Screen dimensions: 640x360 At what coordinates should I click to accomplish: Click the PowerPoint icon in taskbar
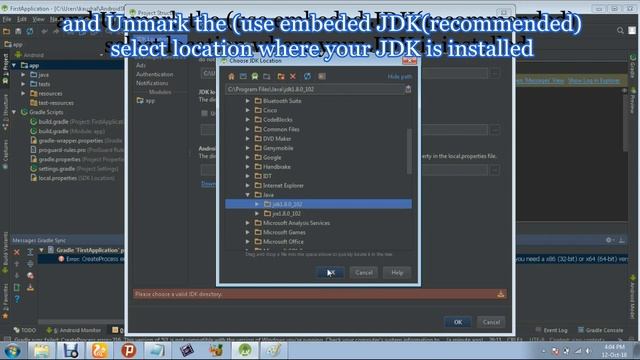tap(129, 351)
